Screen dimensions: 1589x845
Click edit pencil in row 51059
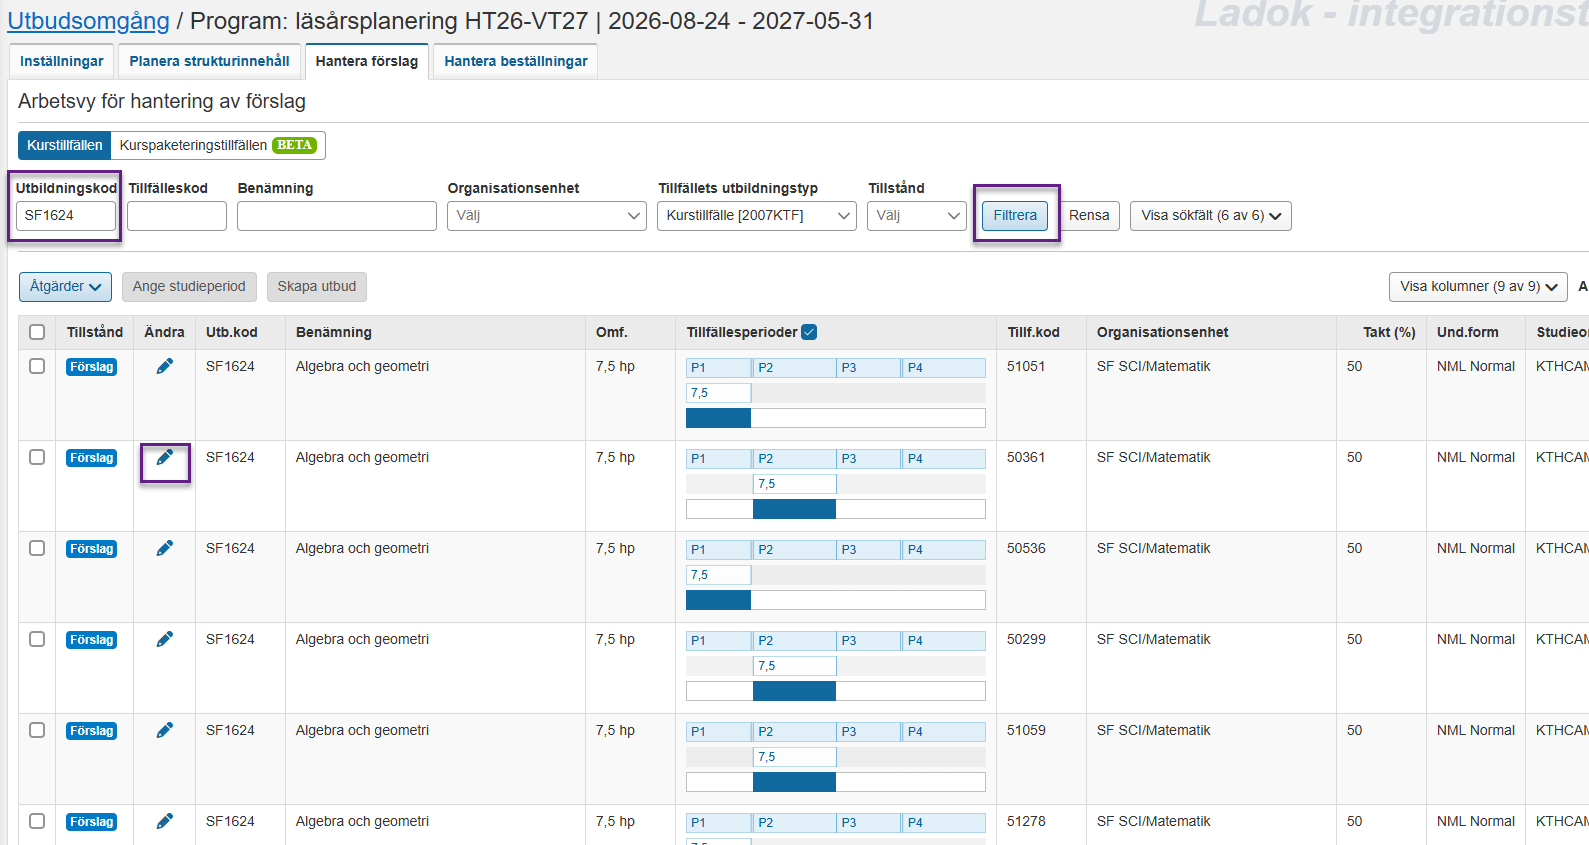165,731
